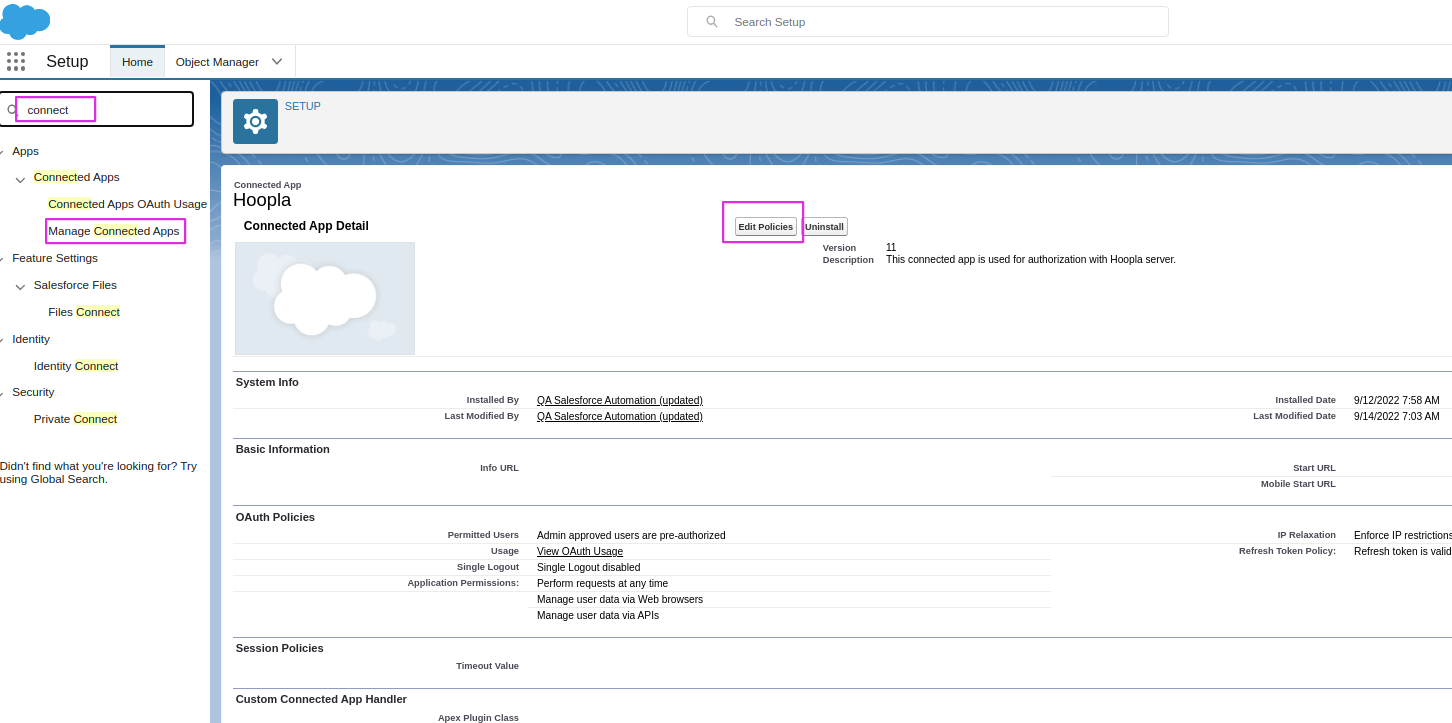Screen dimensions: 1452x723
Task: Open the Installed By user link
Action: 620,401
